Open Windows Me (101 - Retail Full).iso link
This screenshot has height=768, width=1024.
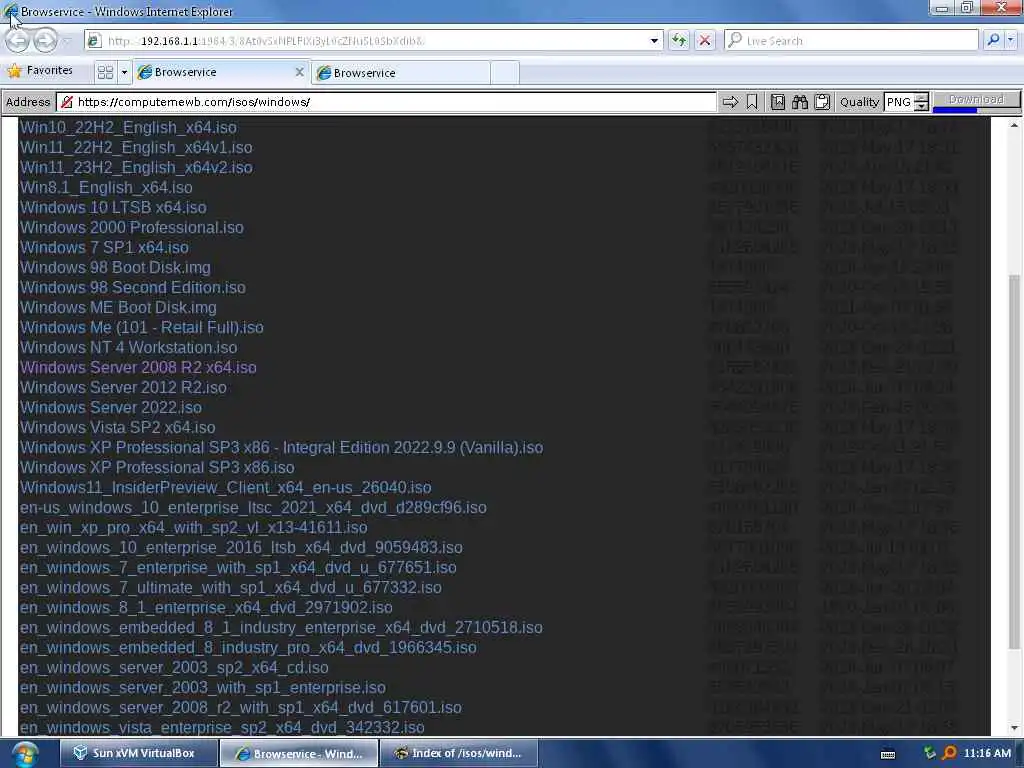(142, 327)
